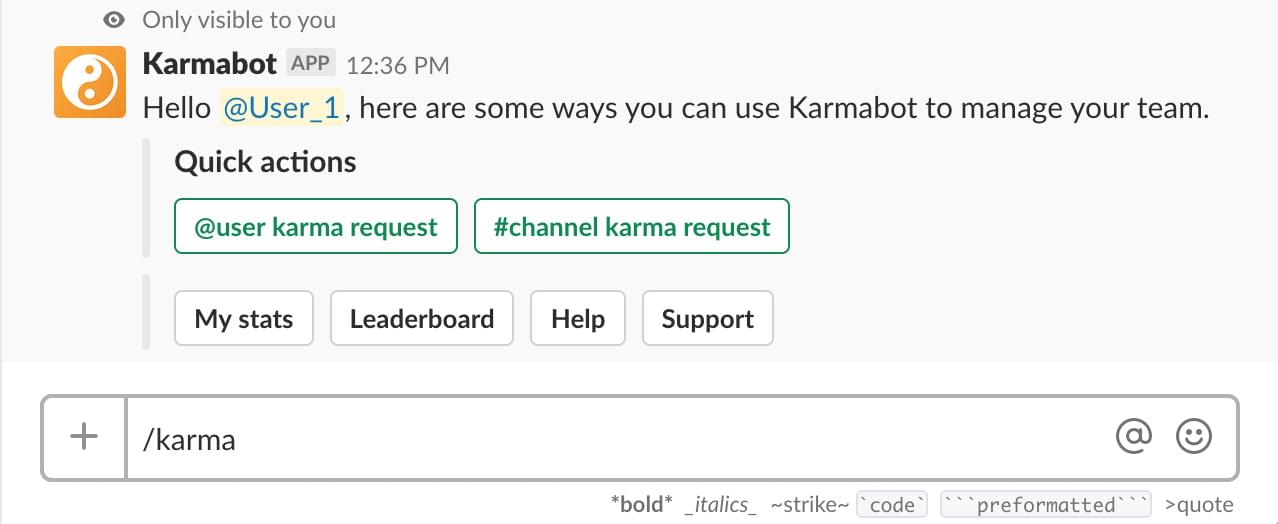Click the plus attachment icon in message box
Image resolution: width=1278 pixels, height=524 pixels.
84,437
